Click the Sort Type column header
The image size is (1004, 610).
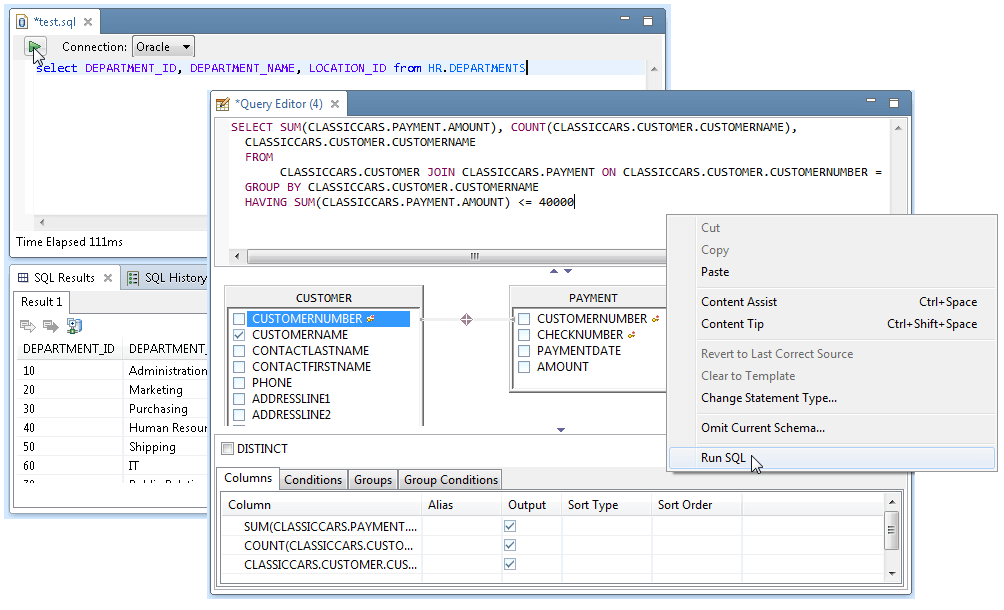pyautogui.click(x=606, y=505)
